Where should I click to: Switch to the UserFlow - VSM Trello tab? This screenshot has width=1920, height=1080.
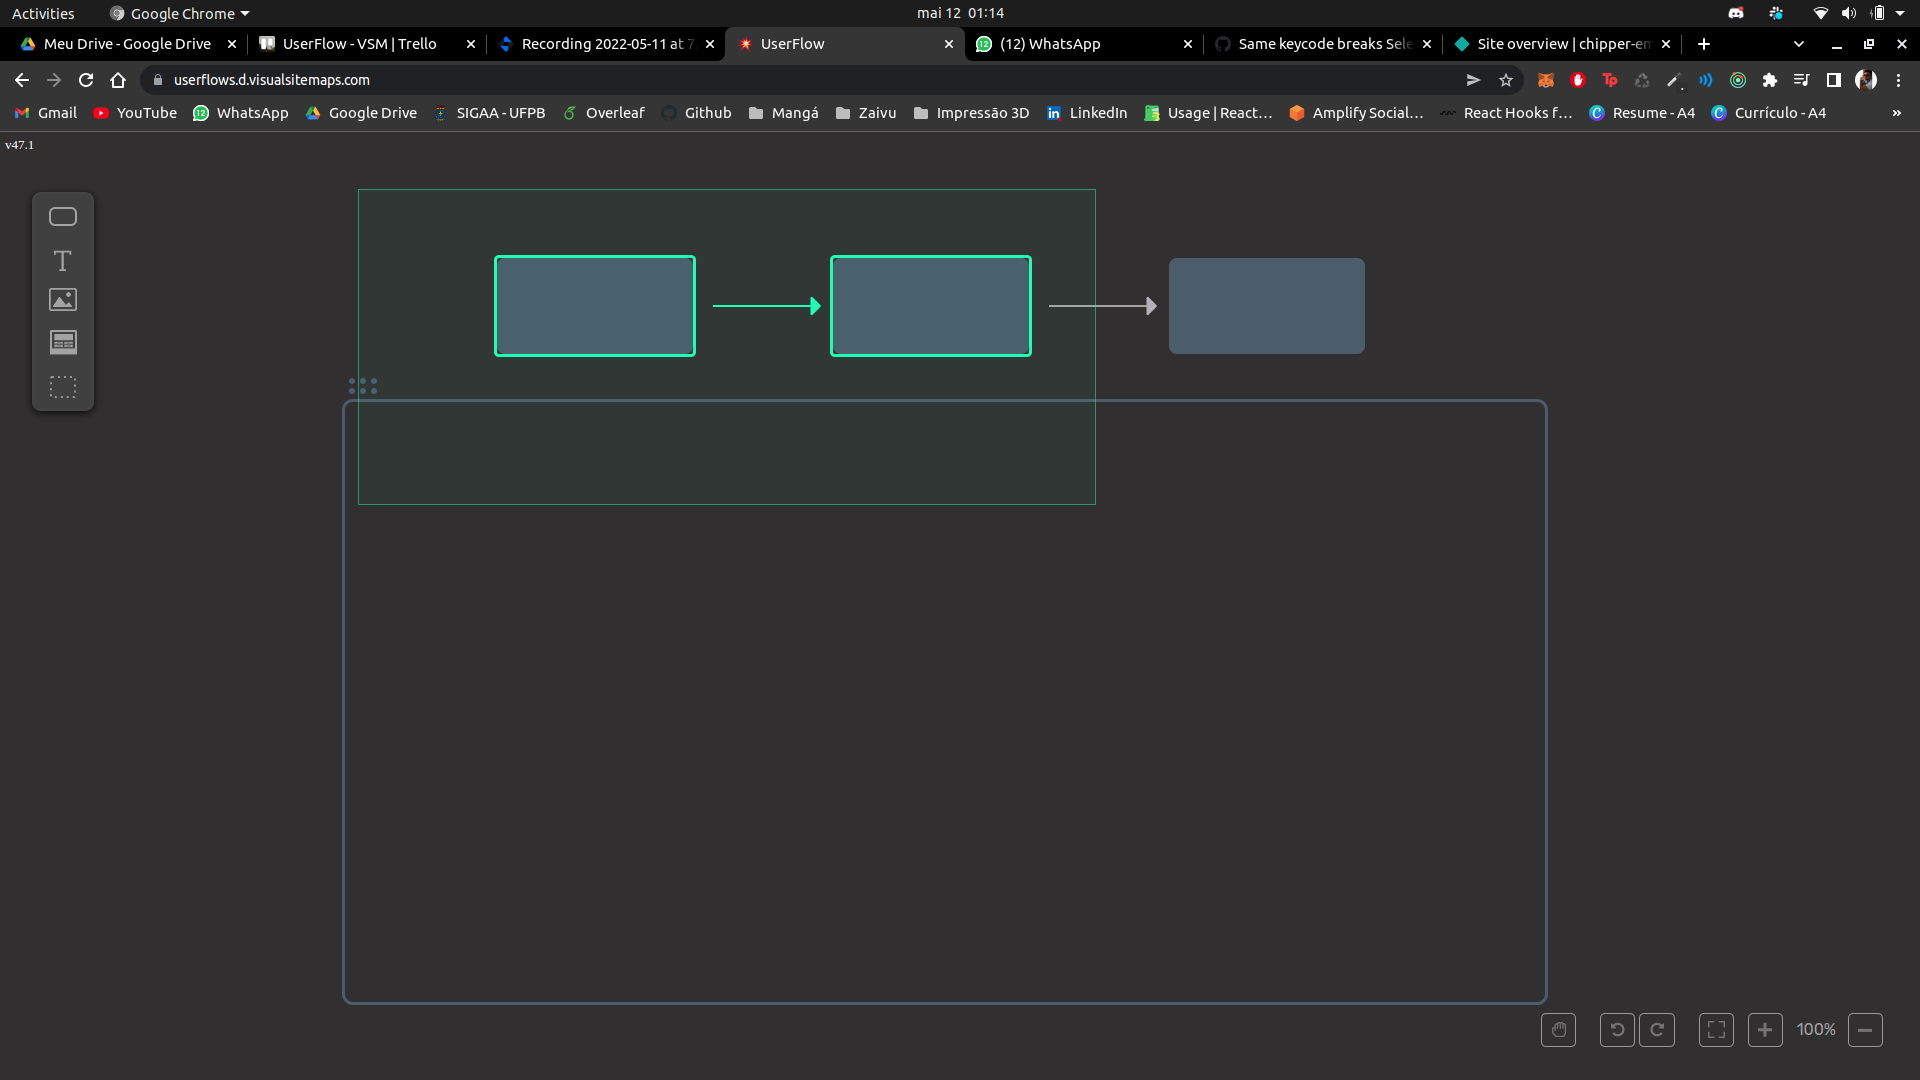(x=355, y=44)
